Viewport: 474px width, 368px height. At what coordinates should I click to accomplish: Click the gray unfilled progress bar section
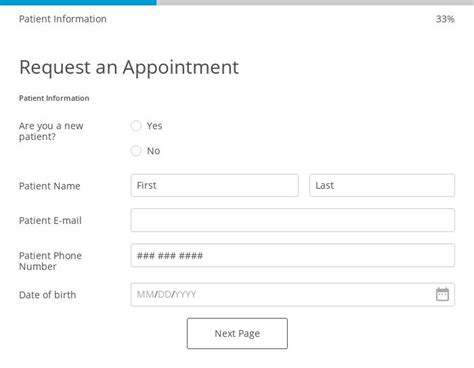point(315,2)
